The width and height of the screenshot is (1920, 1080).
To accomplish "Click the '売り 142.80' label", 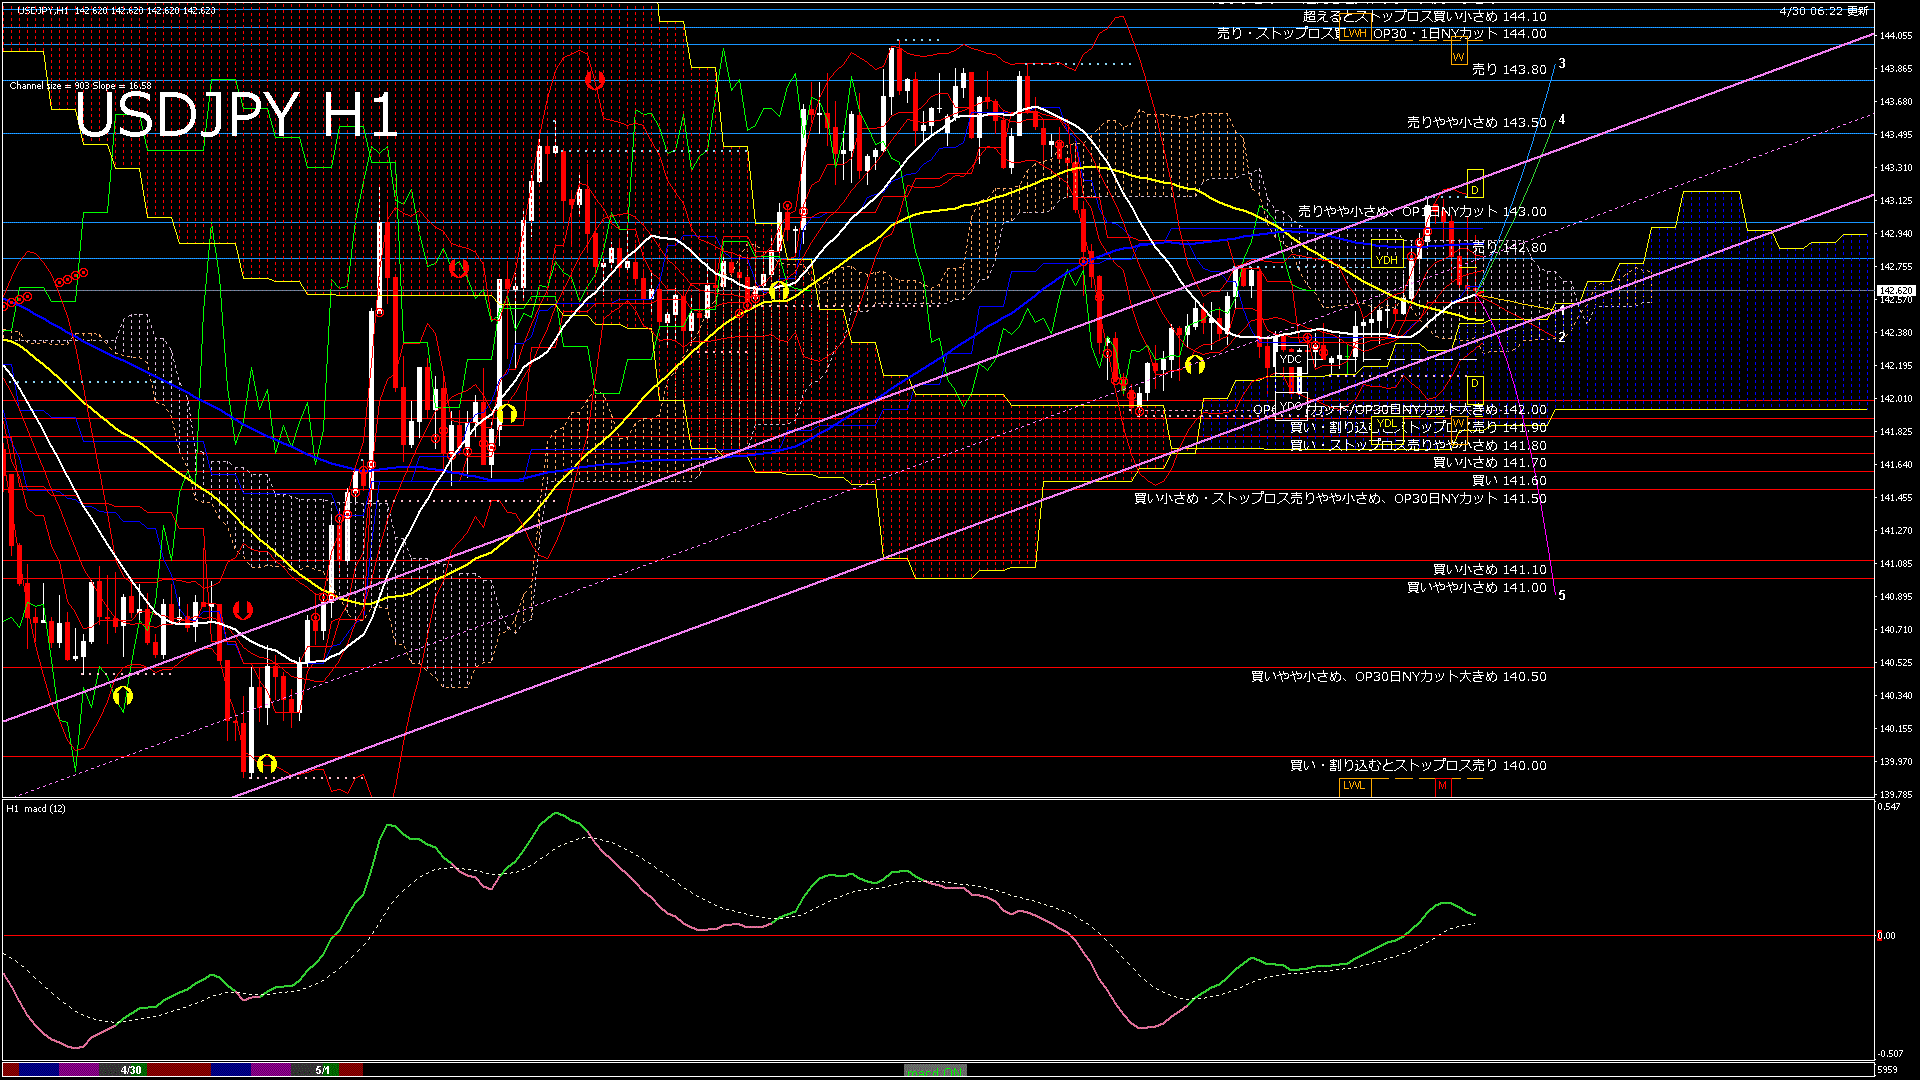I will coord(1509,247).
